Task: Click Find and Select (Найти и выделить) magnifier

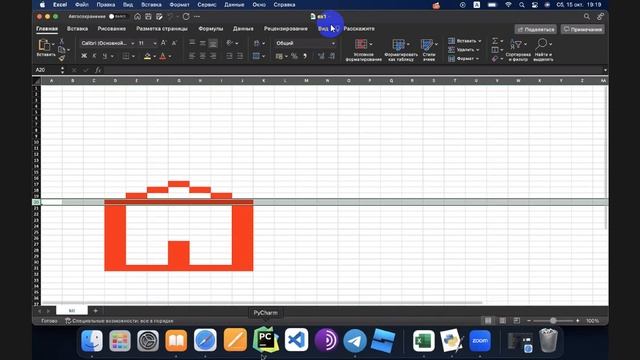Action: click(x=541, y=44)
